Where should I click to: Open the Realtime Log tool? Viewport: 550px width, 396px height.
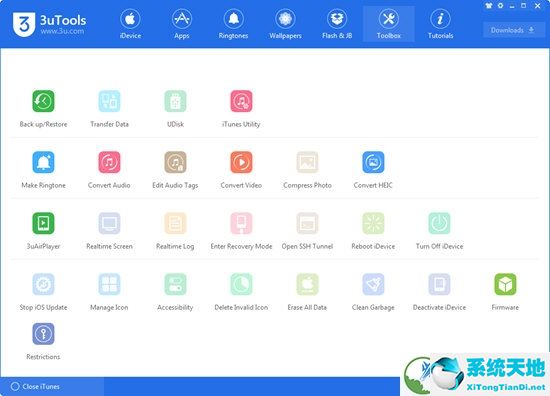coord(175,223)
